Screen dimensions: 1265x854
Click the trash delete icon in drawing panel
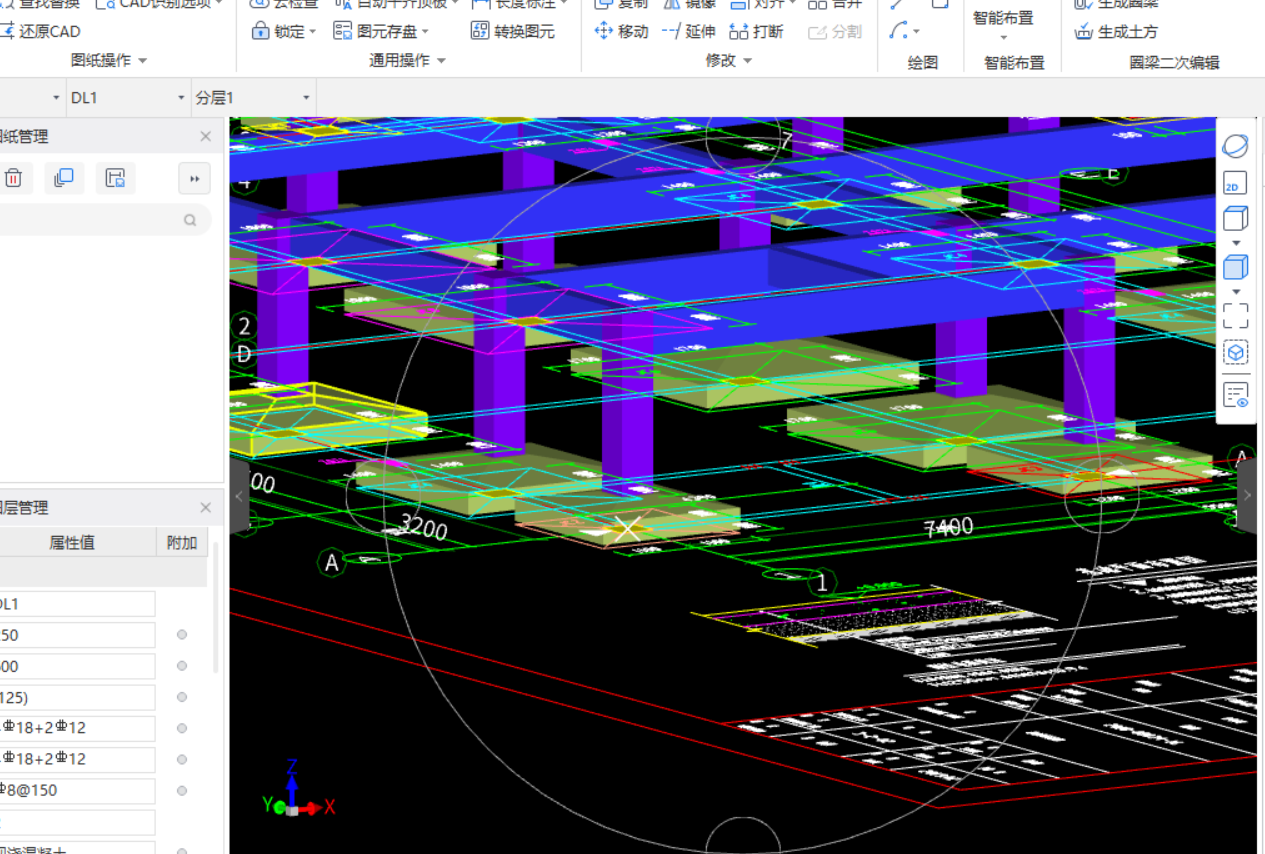14,178
